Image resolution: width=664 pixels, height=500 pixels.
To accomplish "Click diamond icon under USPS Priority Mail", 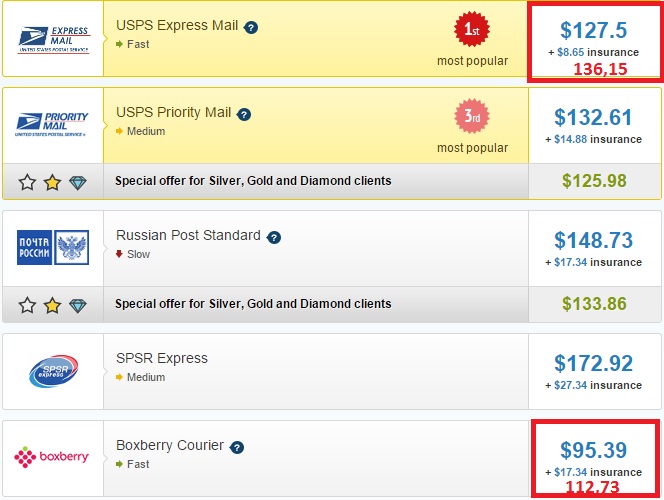I will click(79, 182).
